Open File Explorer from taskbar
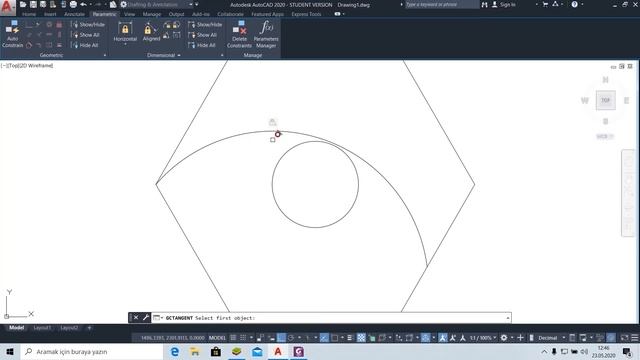The image size is (640, 360). tap(195, 351)
